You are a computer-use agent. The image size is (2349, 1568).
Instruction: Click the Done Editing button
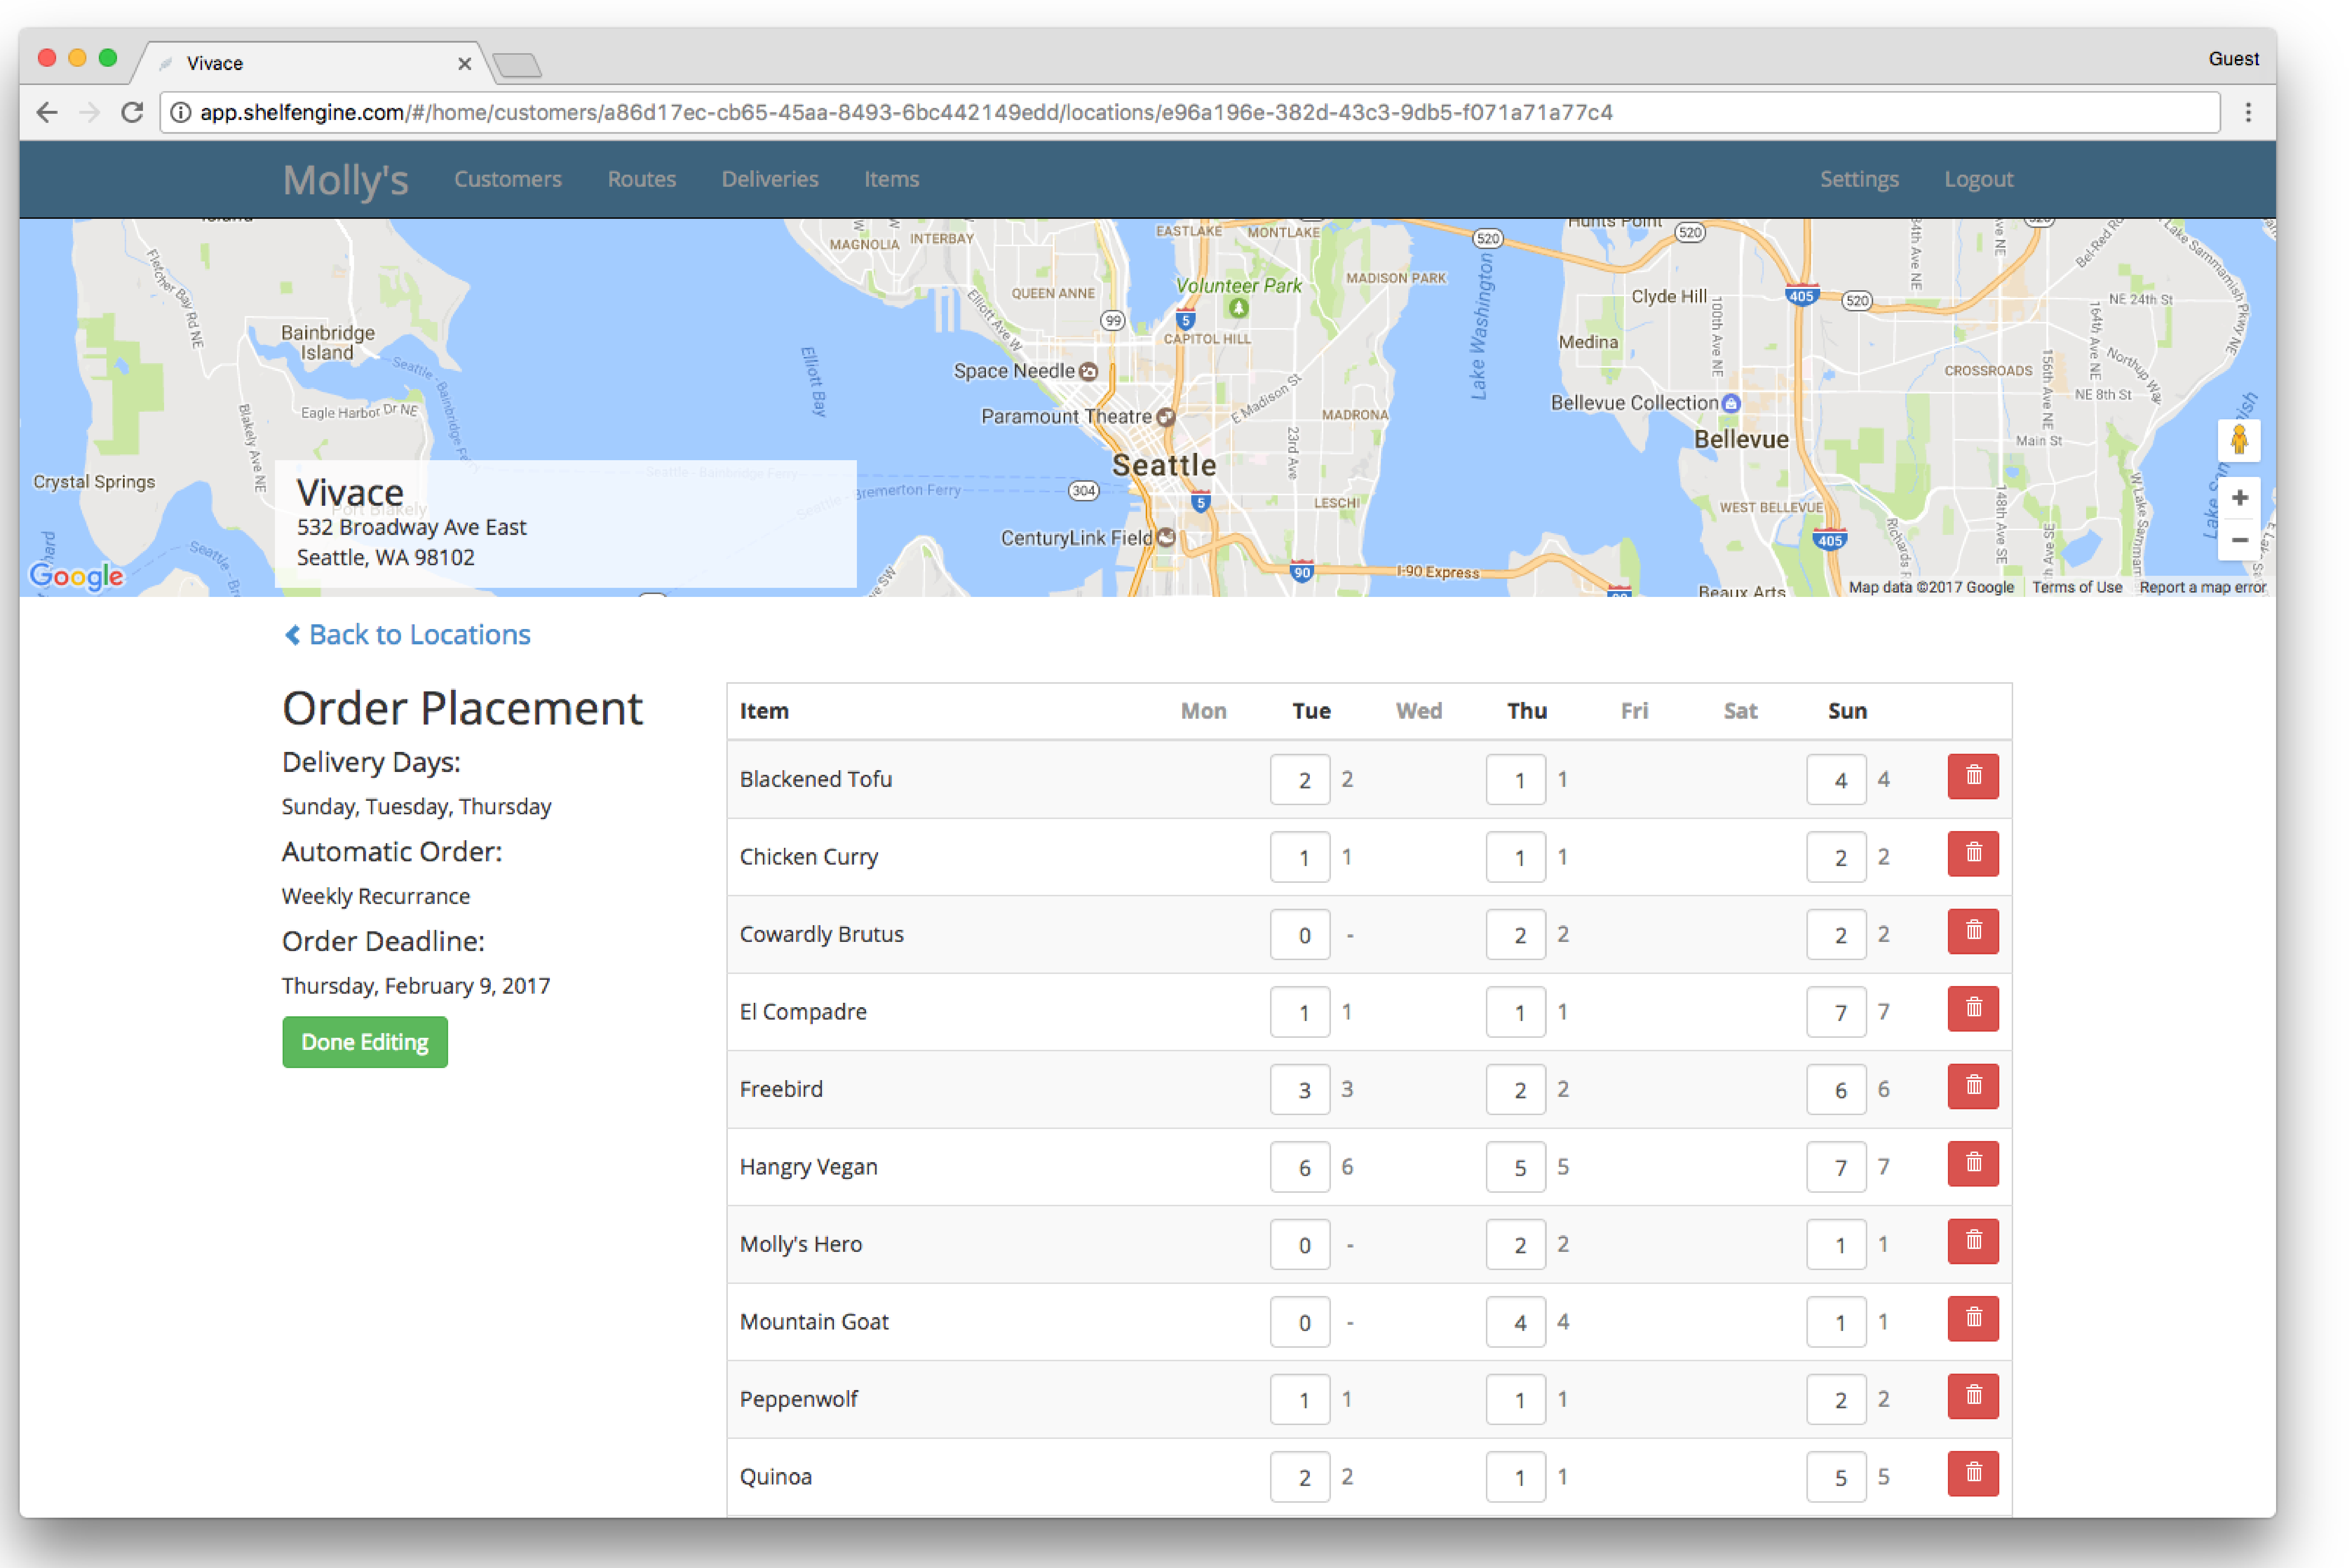click(x=364, y=1042)
